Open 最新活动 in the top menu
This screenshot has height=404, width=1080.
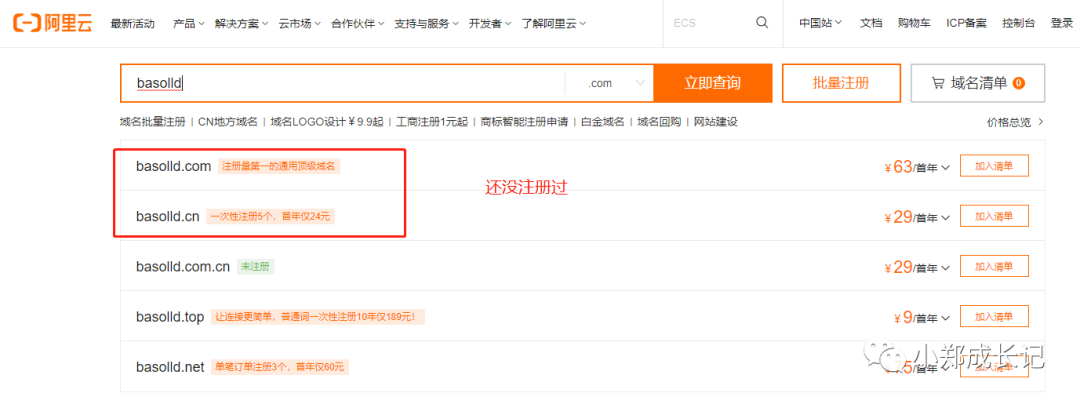coord(132,23)
